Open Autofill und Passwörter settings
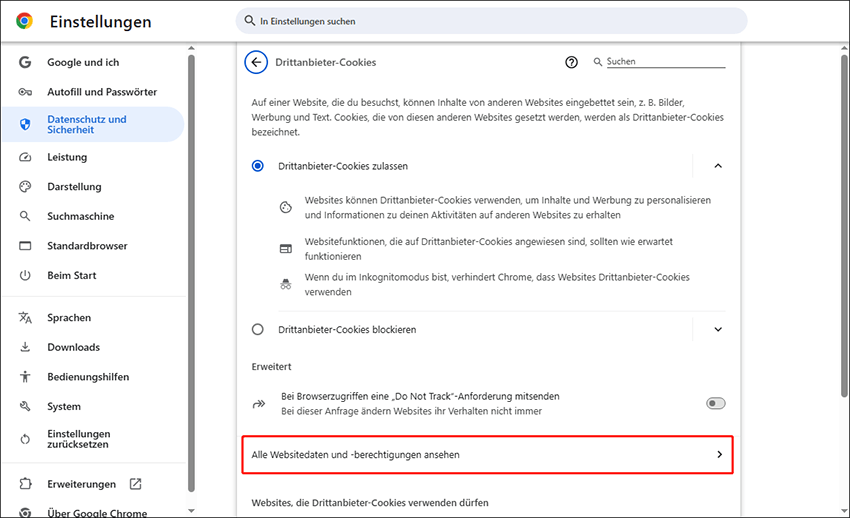 pos(102,92)
